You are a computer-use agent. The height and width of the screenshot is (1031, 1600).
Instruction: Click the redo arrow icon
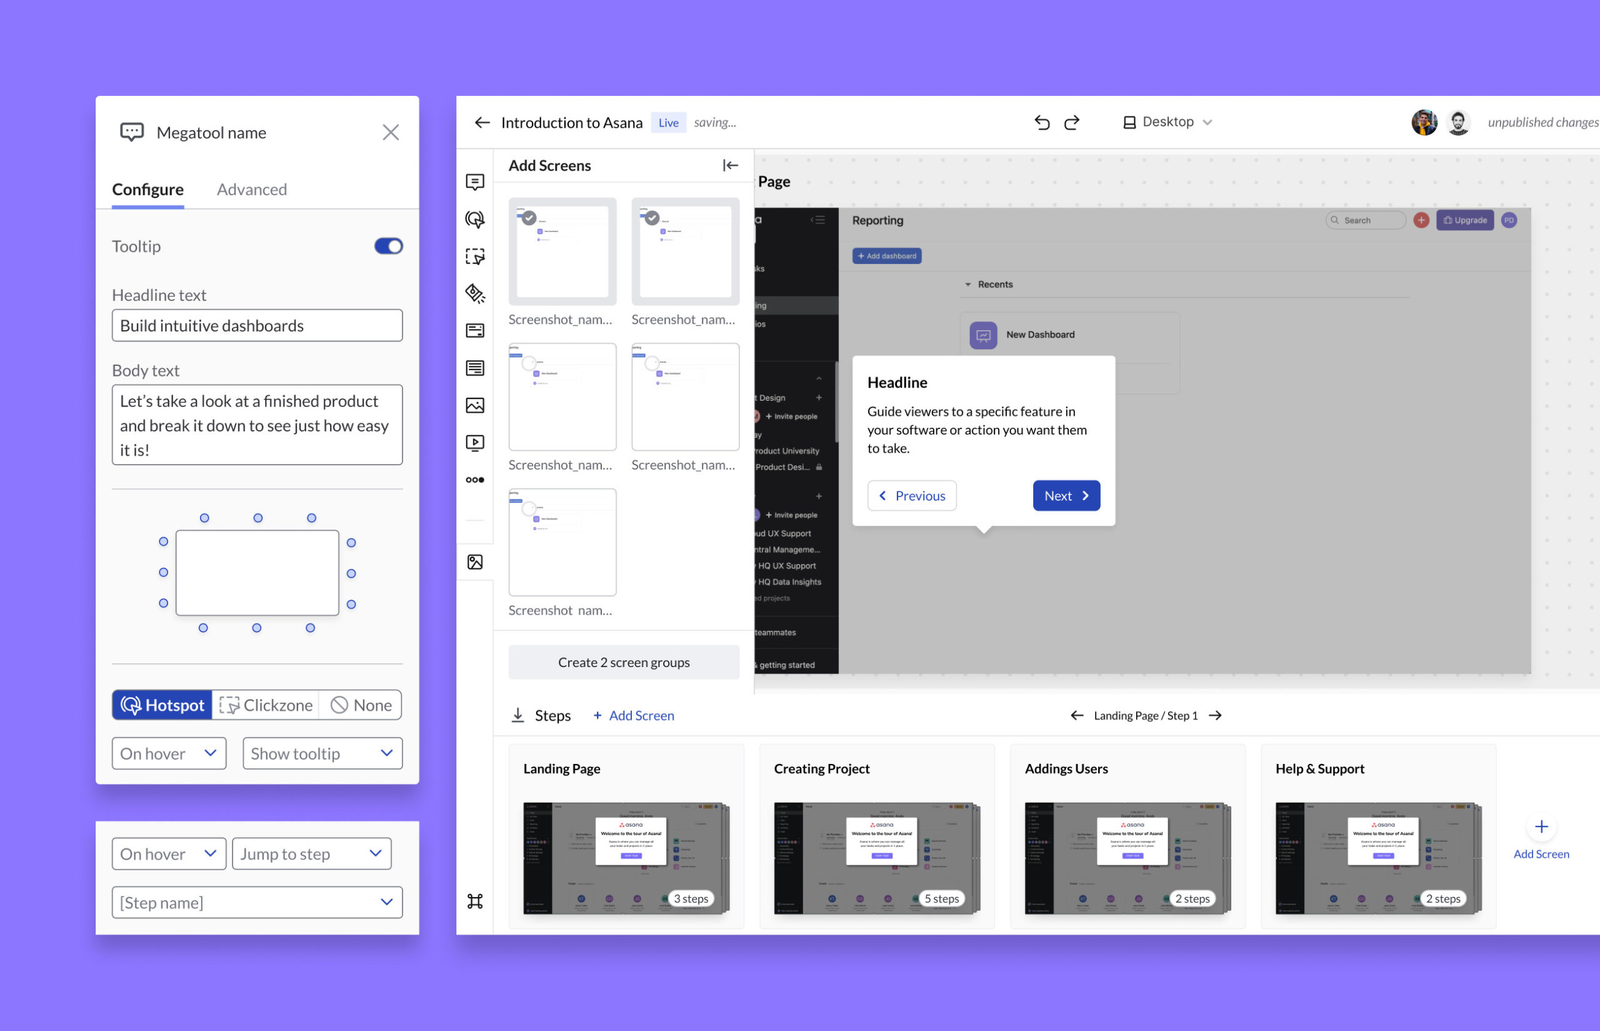1072,122
